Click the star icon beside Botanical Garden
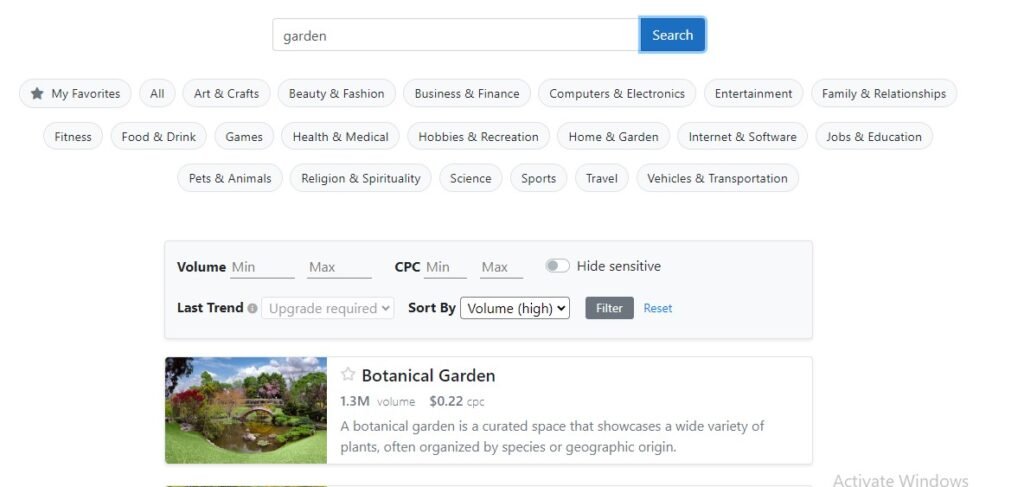 click(348, 375)
